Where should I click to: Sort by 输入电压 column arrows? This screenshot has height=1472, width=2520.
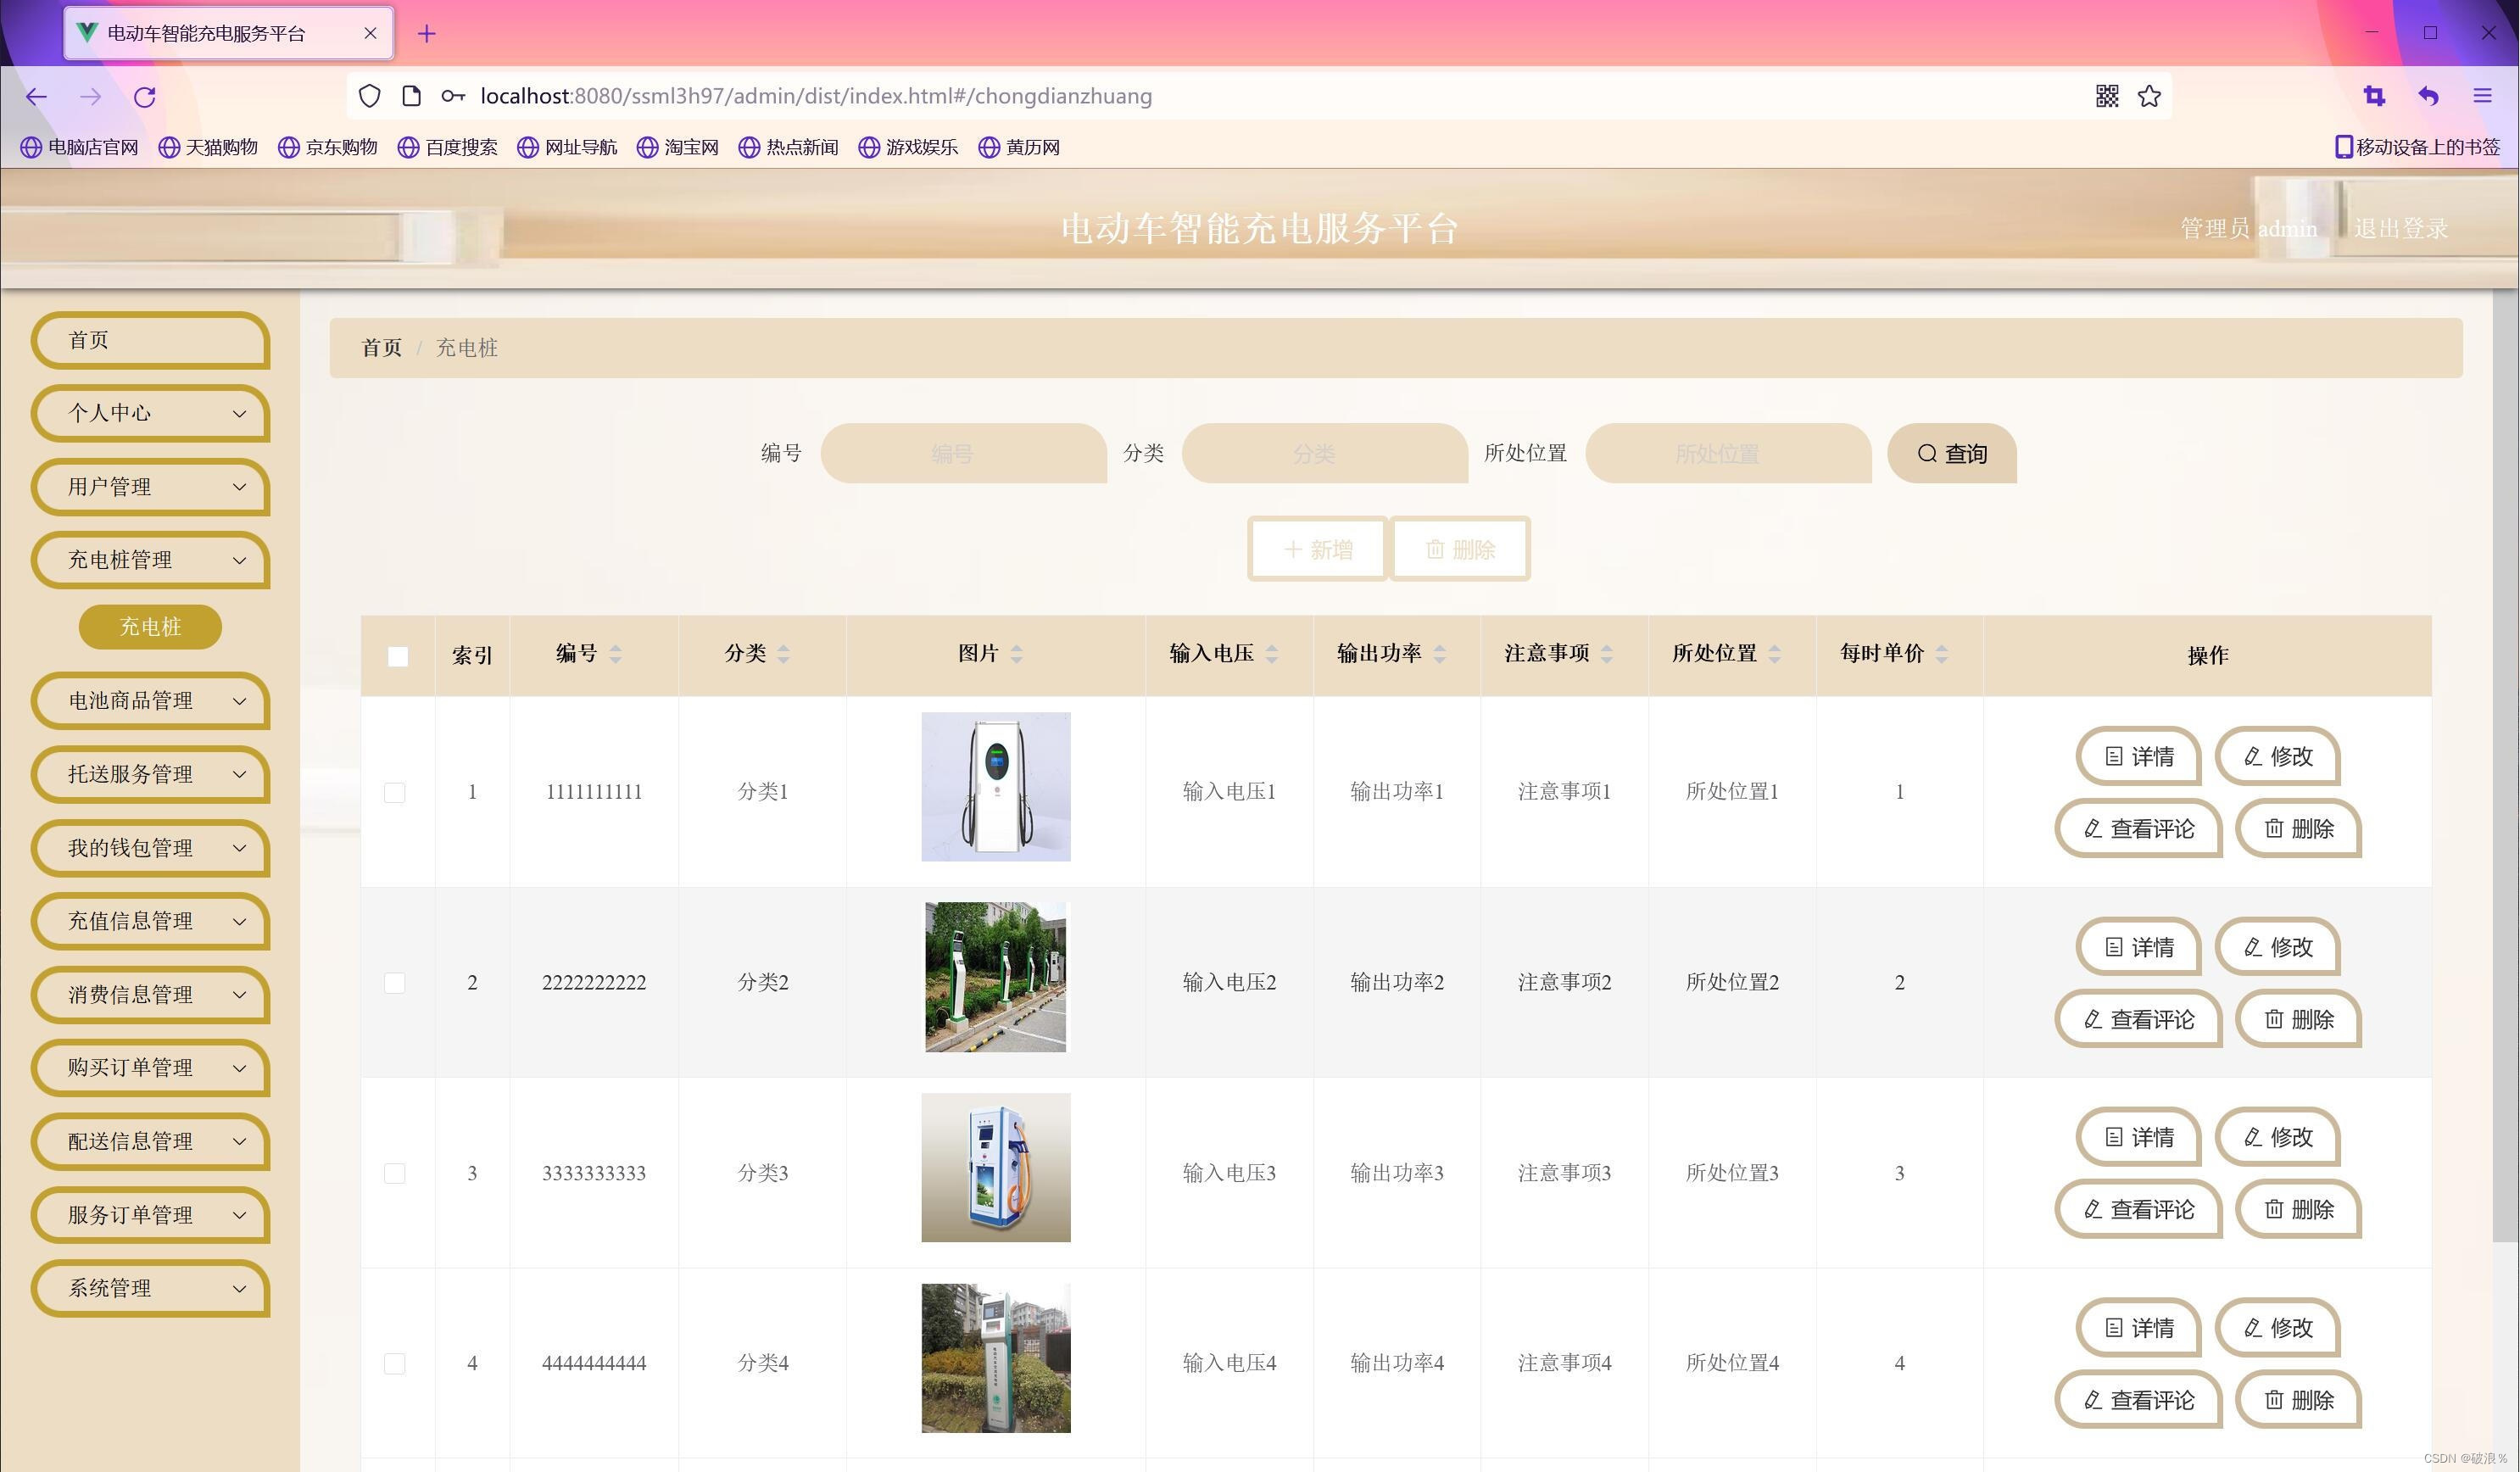(1271, 654)
